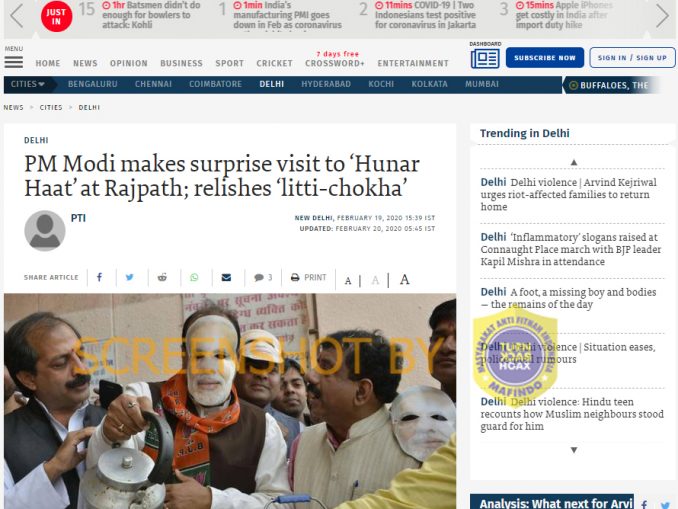Show previous trending Delhi stories
This screenshot has height=509, width=678.
tap(574, 162)
